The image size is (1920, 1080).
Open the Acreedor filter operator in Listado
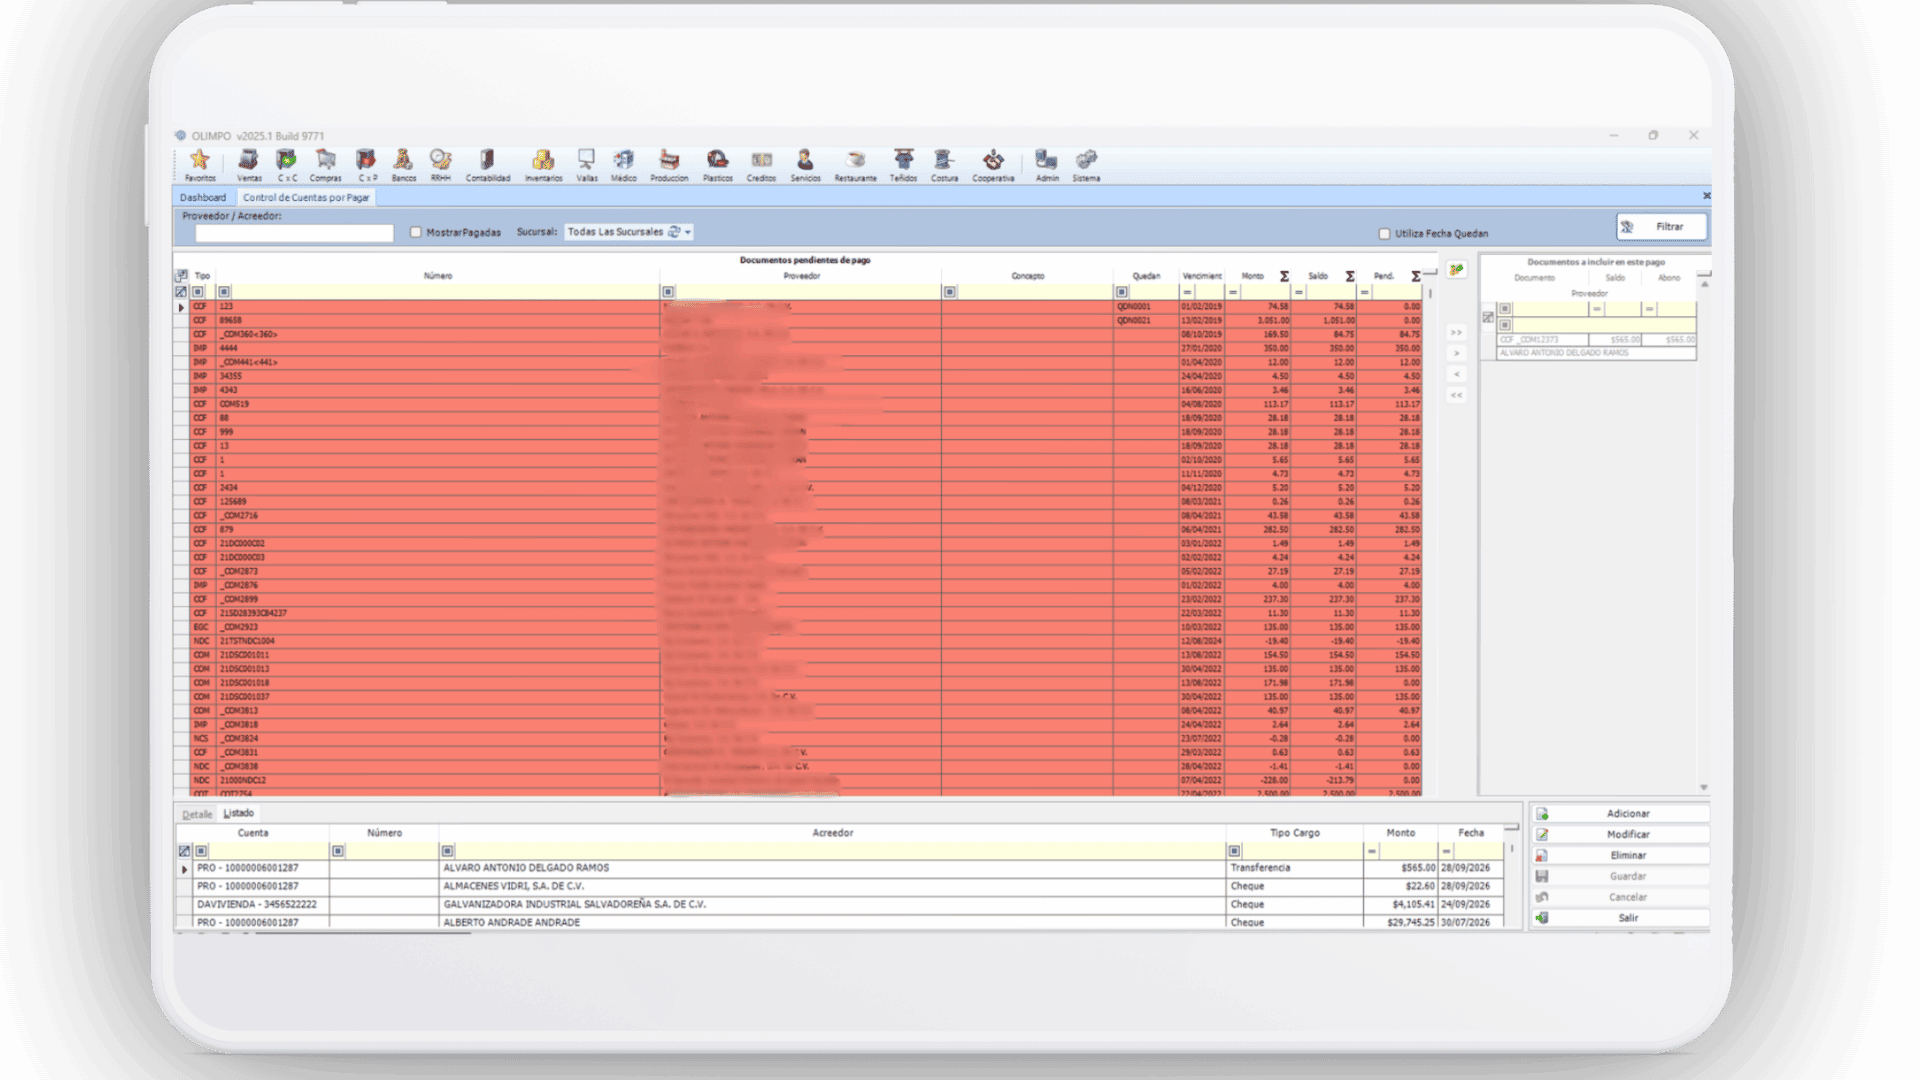pos(448,851)
